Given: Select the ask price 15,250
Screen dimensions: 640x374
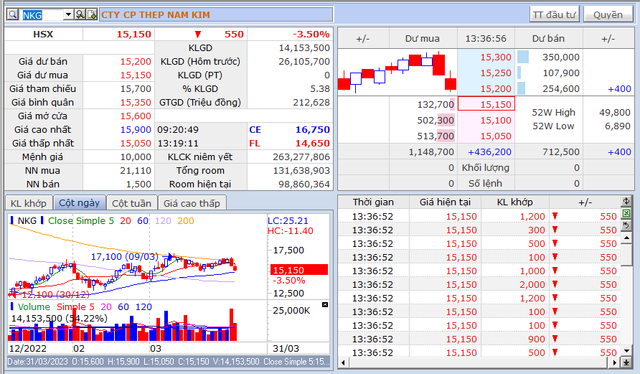Looking at the screenshot, I should [496, 73].
